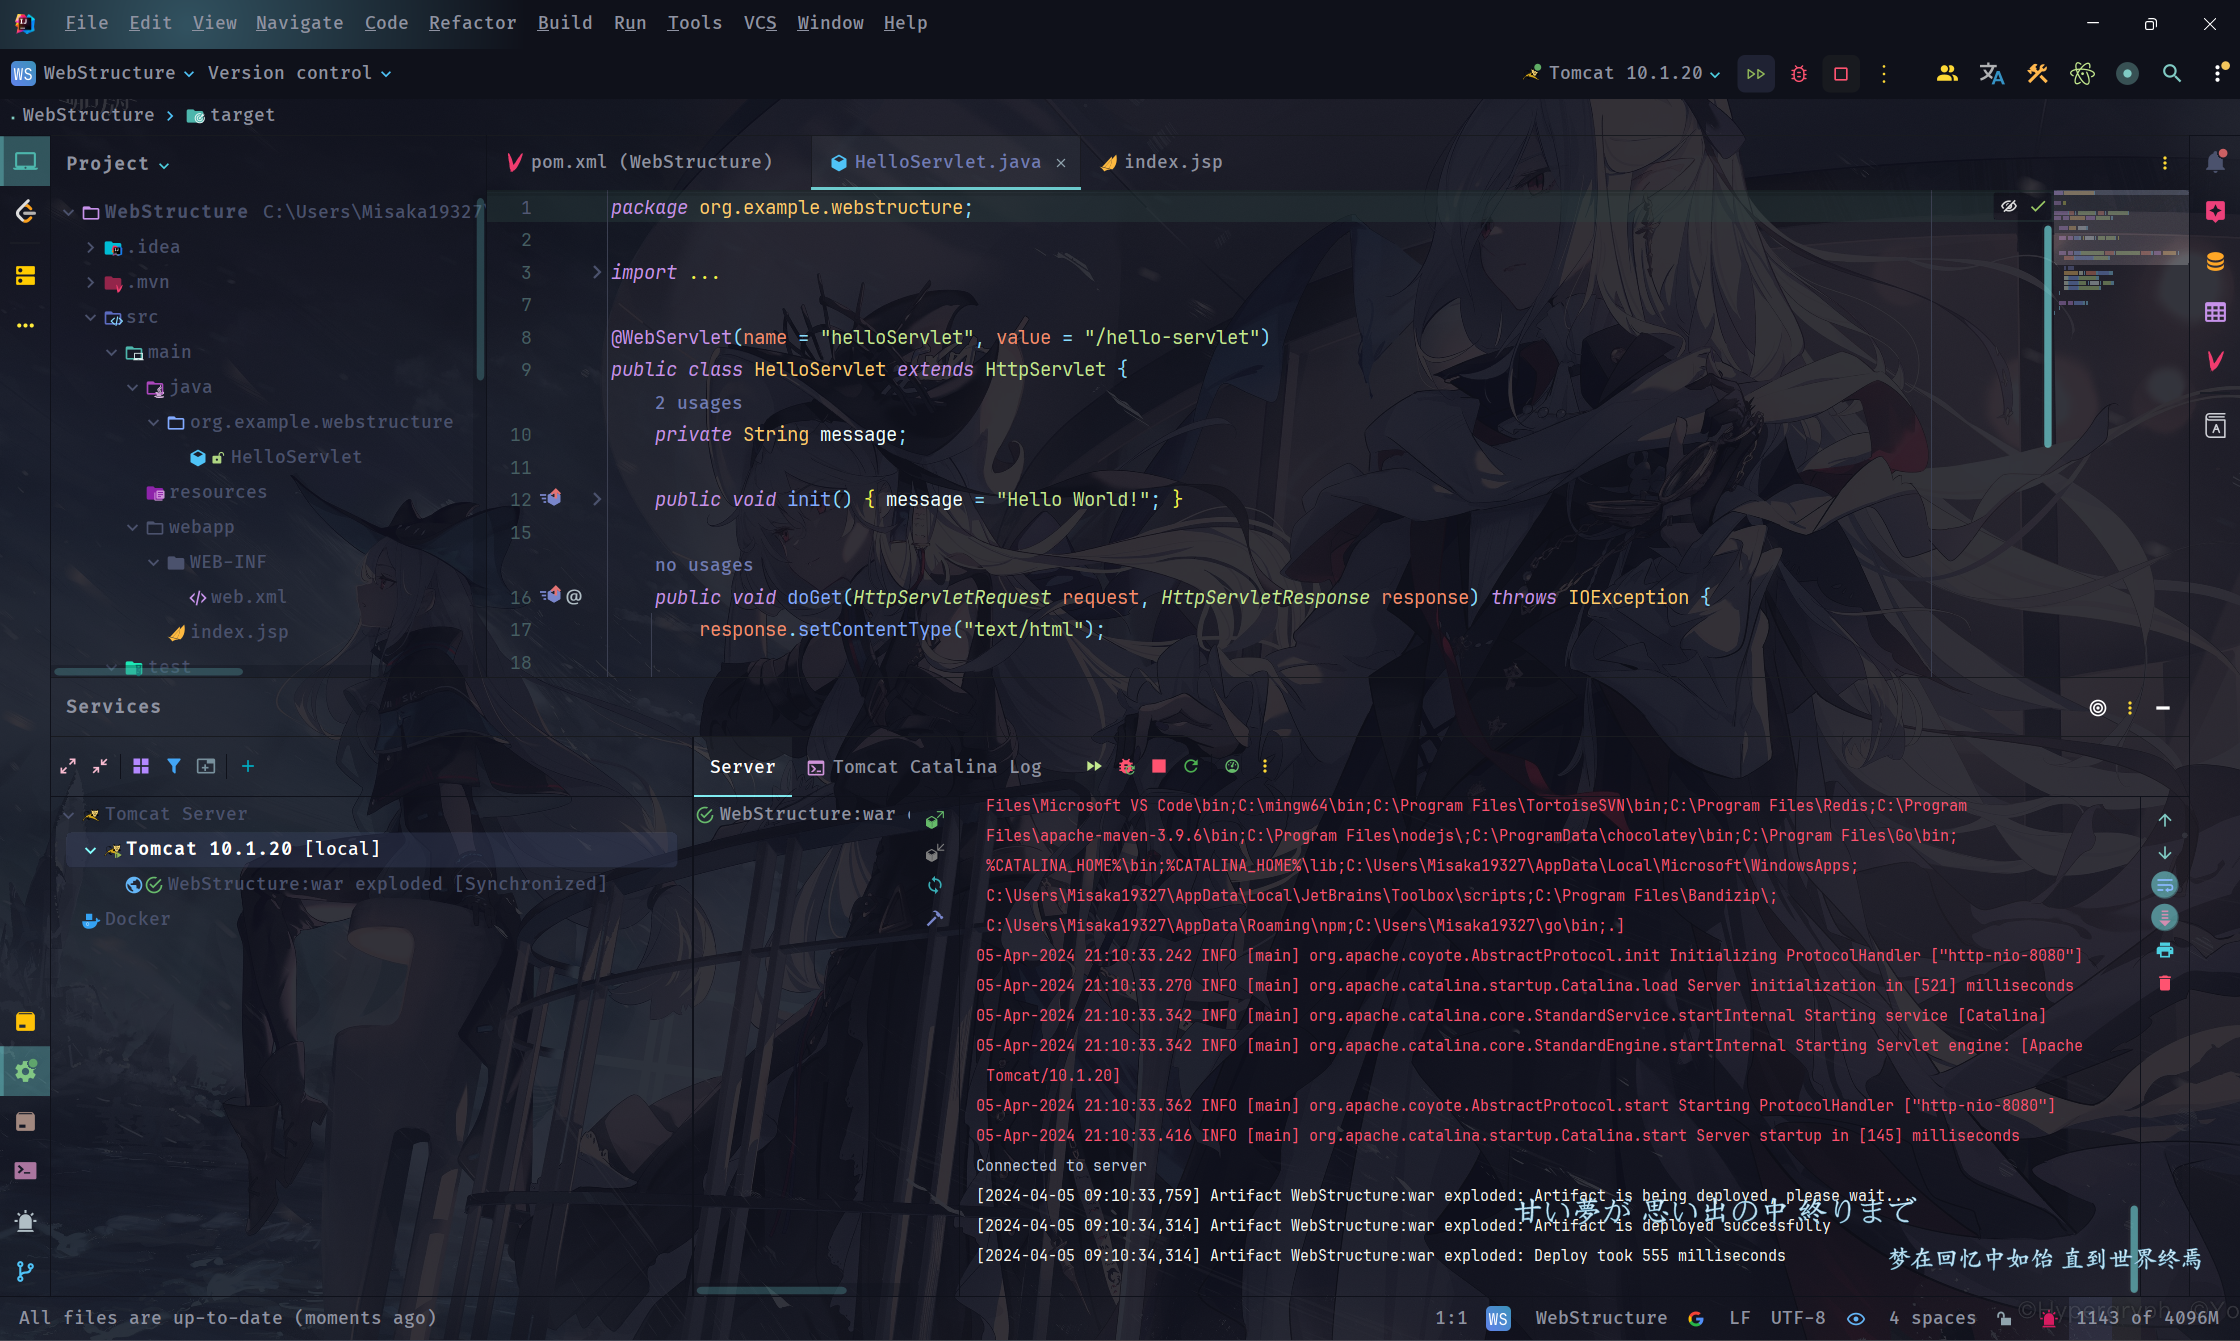This screenshot has height=1341, width=2240.
Task: Open the Maven tool window
Action: 2215,361
